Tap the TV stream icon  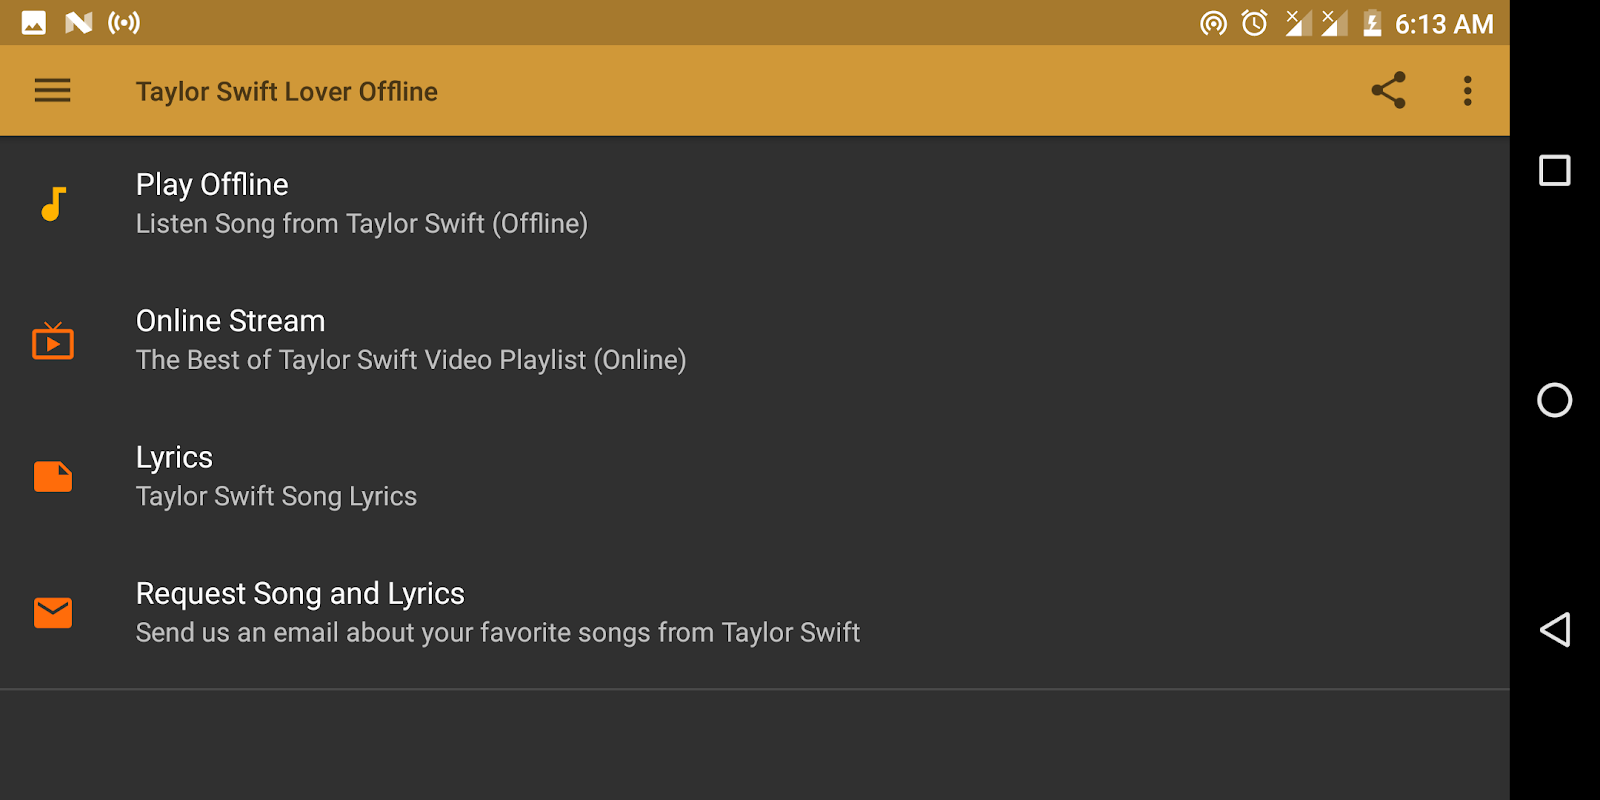tap(53, 341)
